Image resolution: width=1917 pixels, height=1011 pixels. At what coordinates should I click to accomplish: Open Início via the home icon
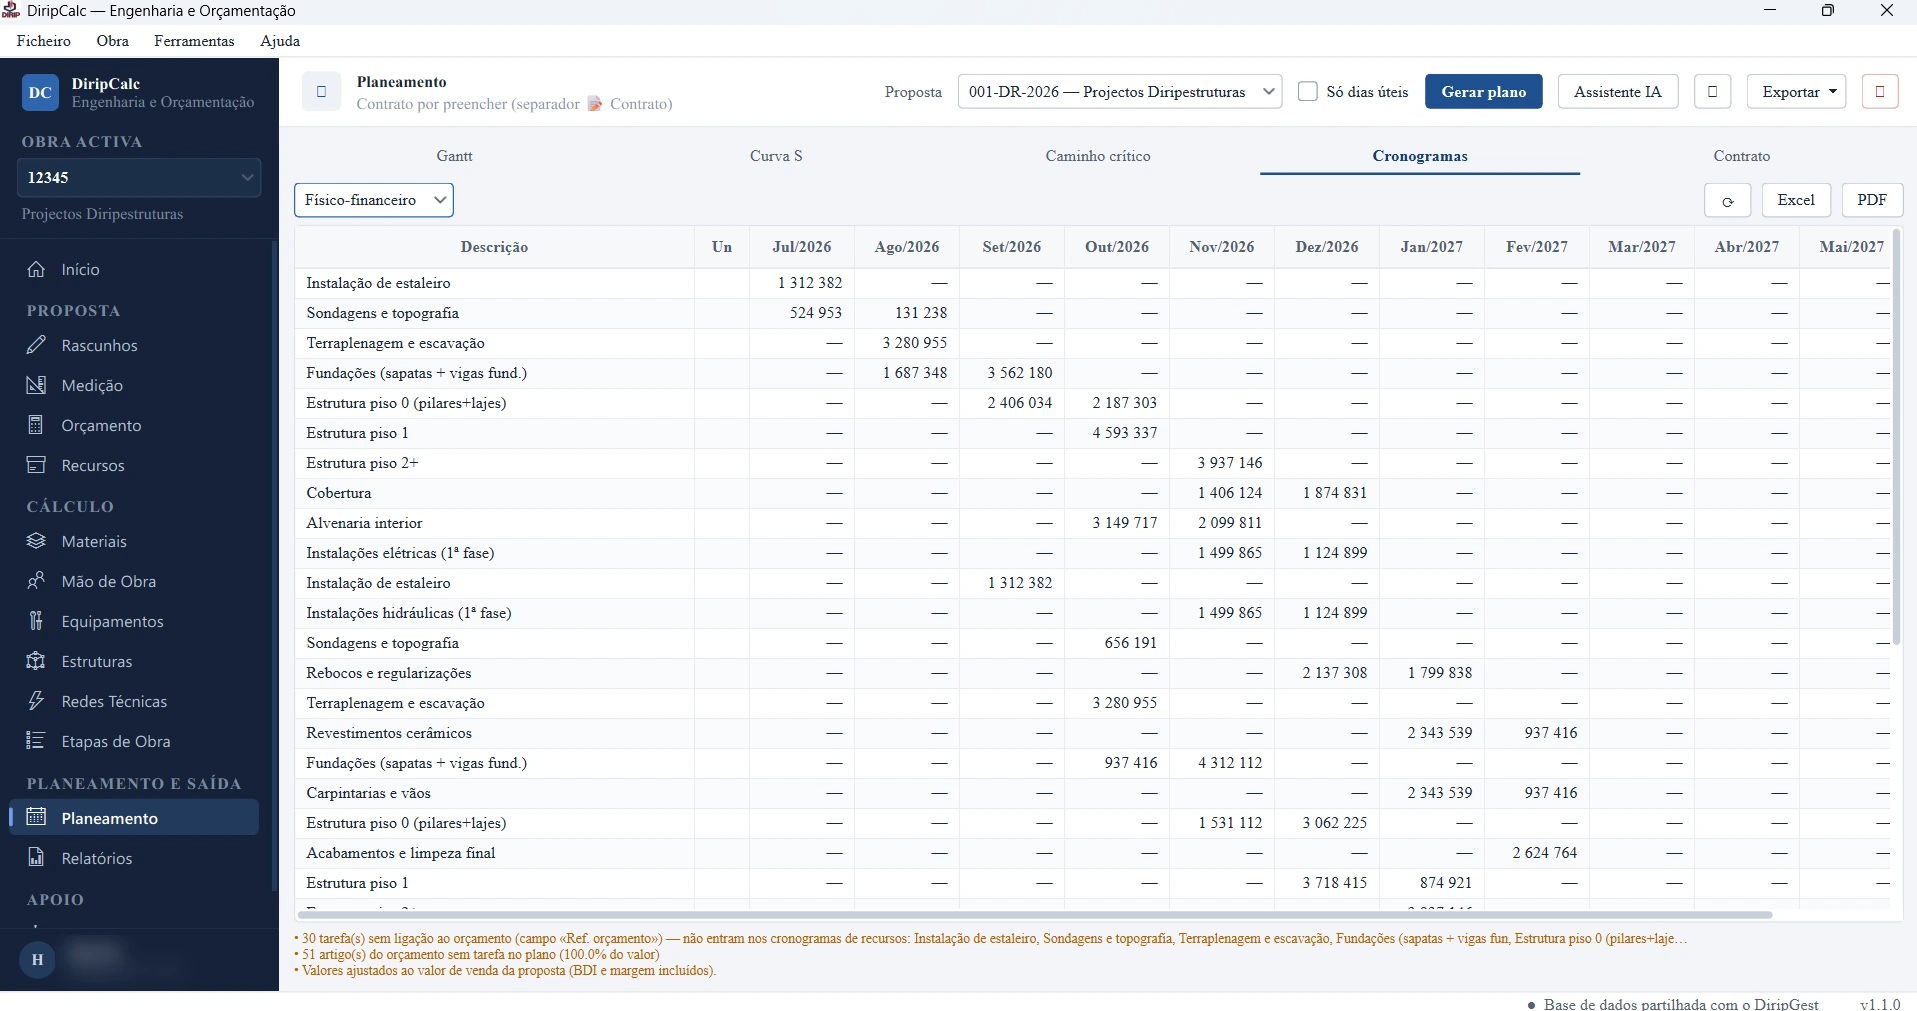coord(36,269)
